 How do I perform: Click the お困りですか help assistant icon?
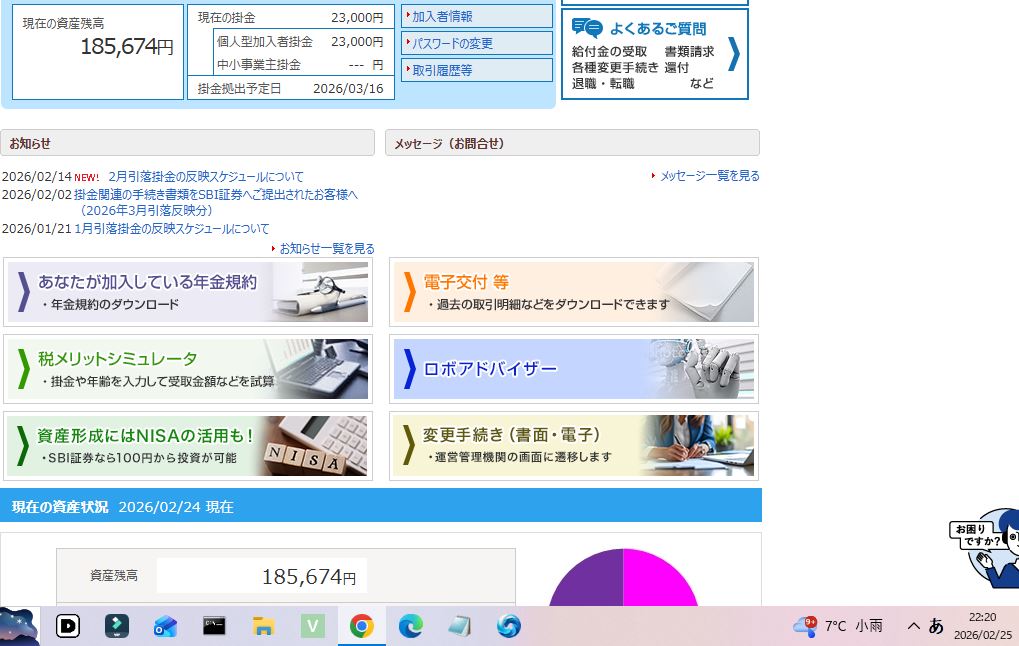click(x=987, y=548)
